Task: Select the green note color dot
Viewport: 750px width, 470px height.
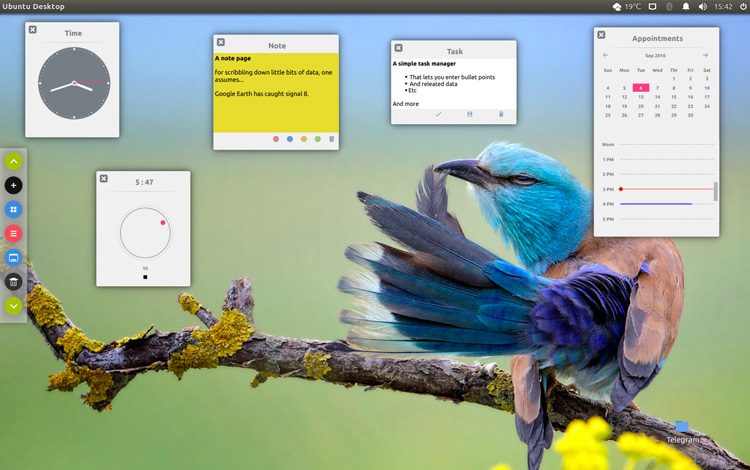Action: point(318,139)
